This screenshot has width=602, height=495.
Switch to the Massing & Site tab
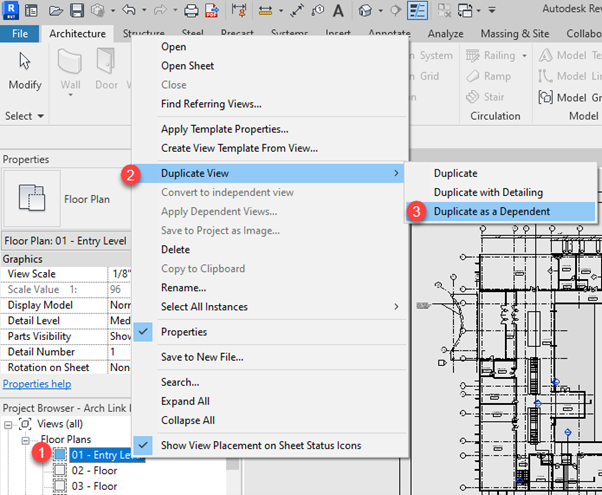coord(515,34)
